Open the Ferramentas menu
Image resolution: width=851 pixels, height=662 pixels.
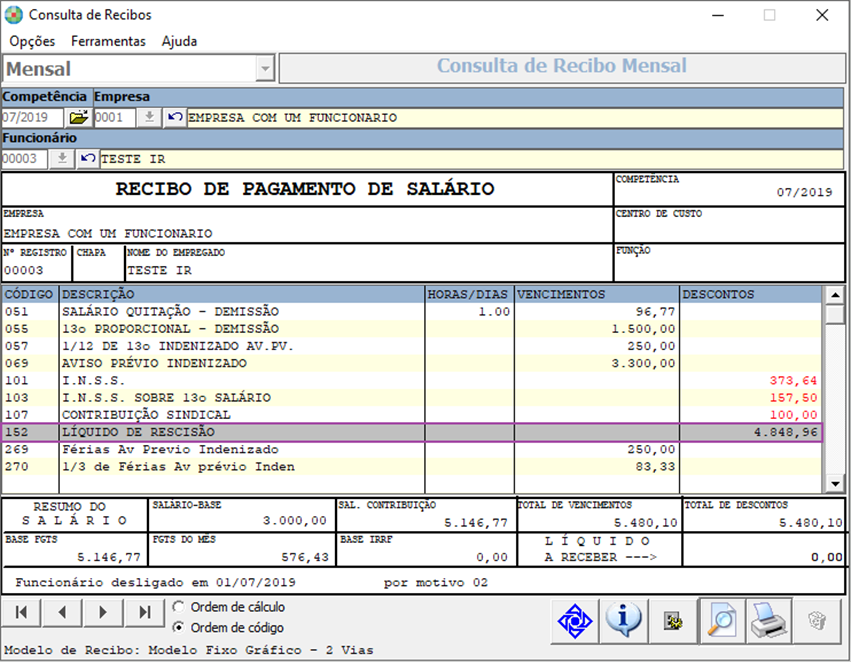coord(108,41)
